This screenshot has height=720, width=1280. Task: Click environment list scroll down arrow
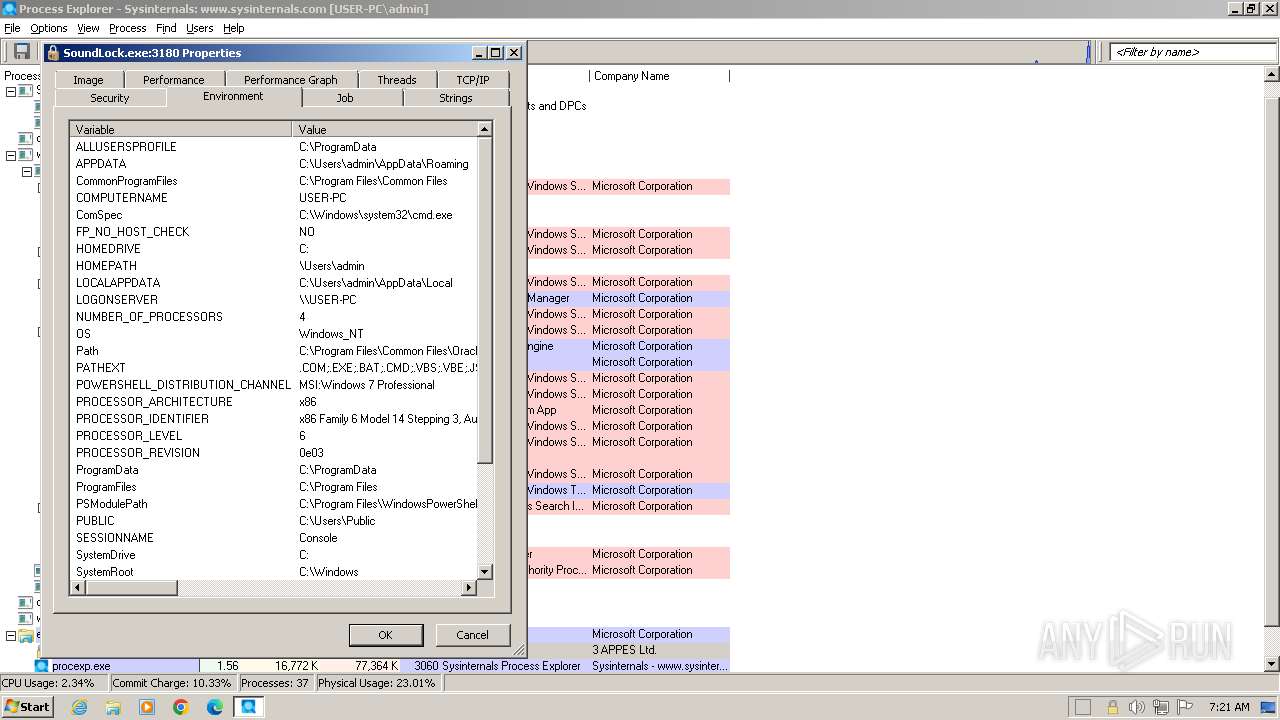tap(485, 572)
